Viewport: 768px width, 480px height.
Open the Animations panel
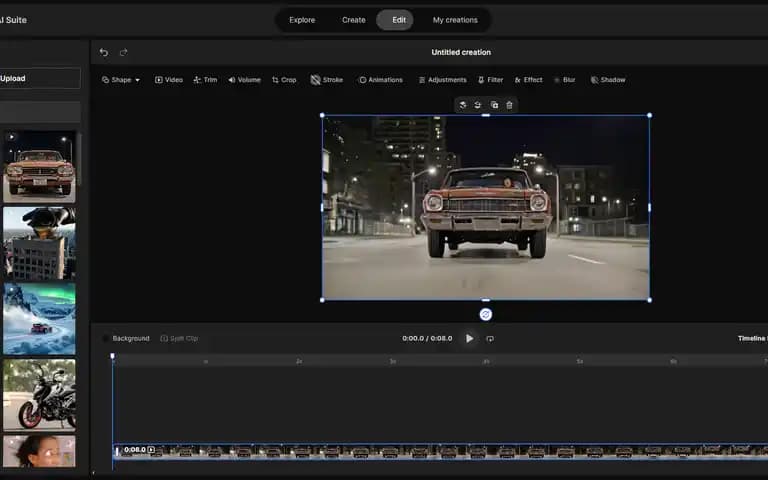pyautogui.click(x=381, y=80)
